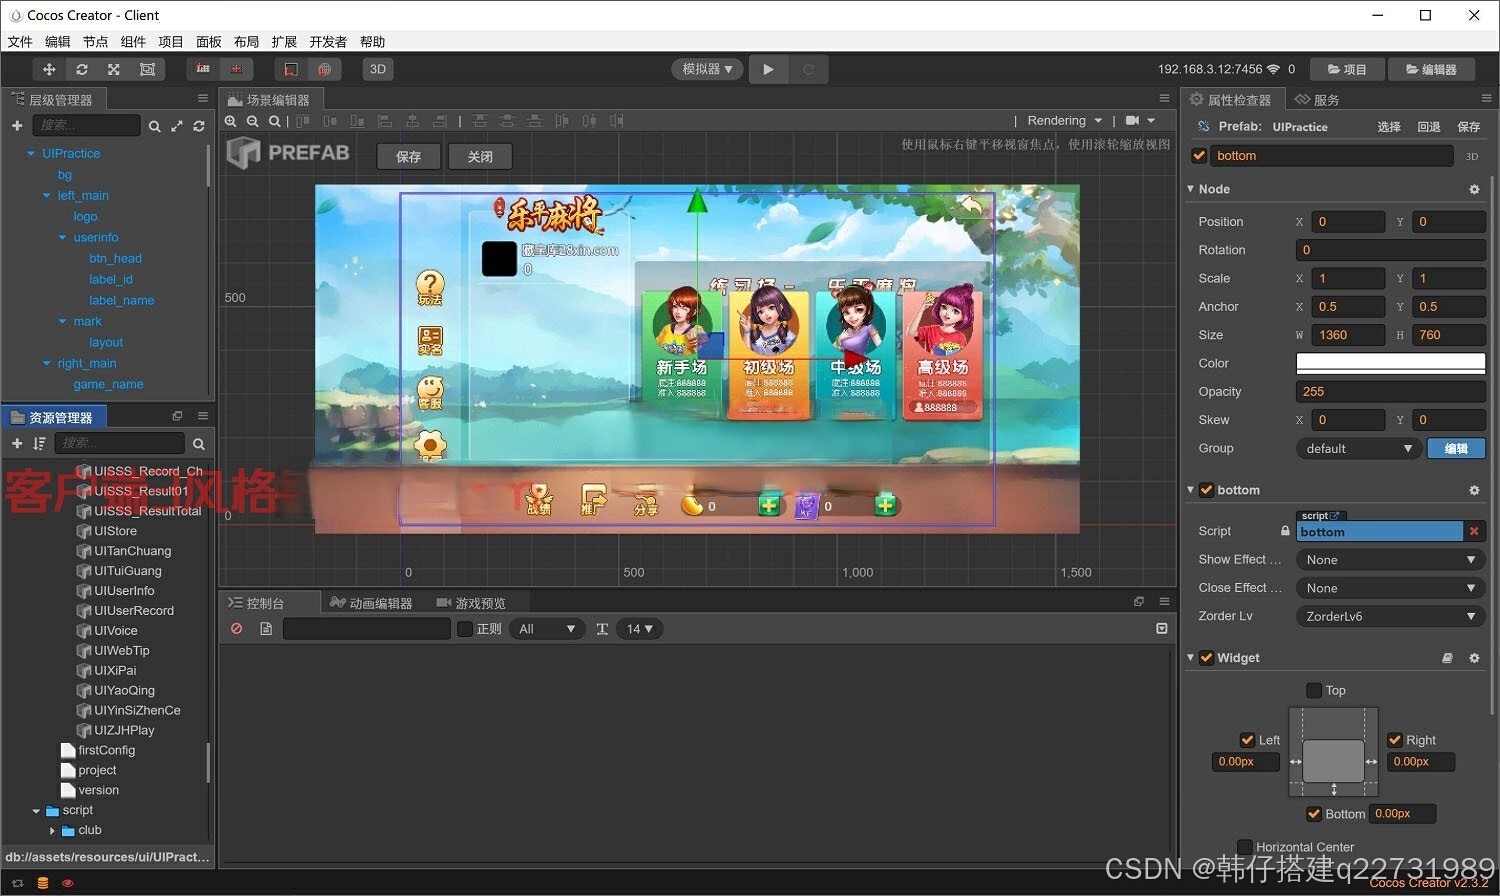This screenshot has width=1500, height=896.
Task: Collapse the UIPractice root node
Action: point(31,154)
